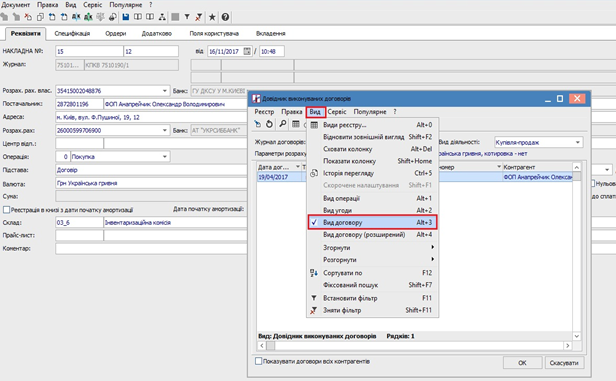Screen dimensions: 616x381
Task: Click the refresh circular arrow icon in dialog
Action: [269, 124]
